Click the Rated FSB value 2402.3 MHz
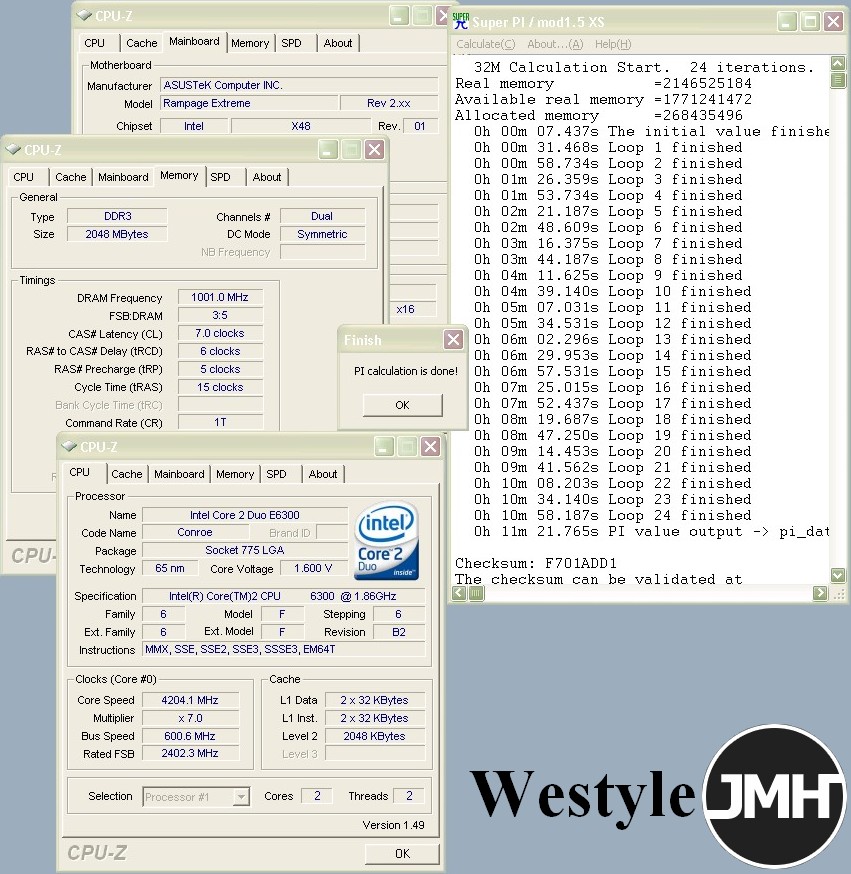The image size is (851, 874). pos(190,754)
